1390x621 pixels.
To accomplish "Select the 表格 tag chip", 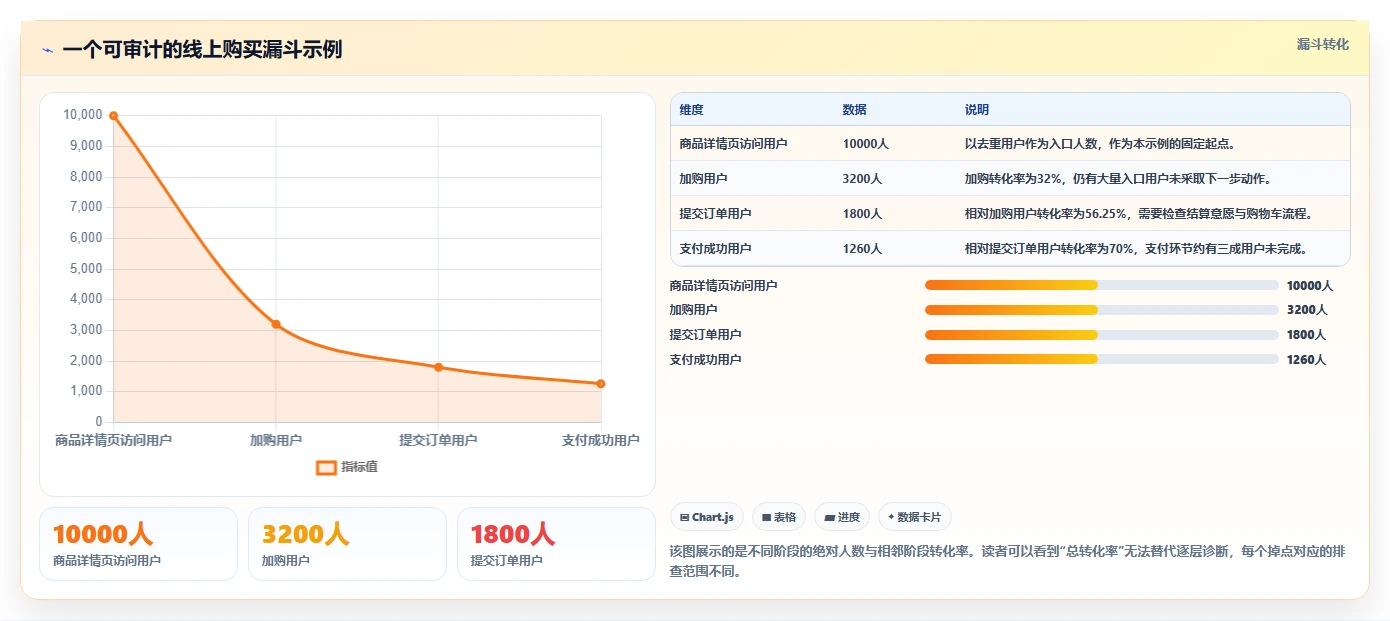I will pyautogui.click(x=779, y=517).
